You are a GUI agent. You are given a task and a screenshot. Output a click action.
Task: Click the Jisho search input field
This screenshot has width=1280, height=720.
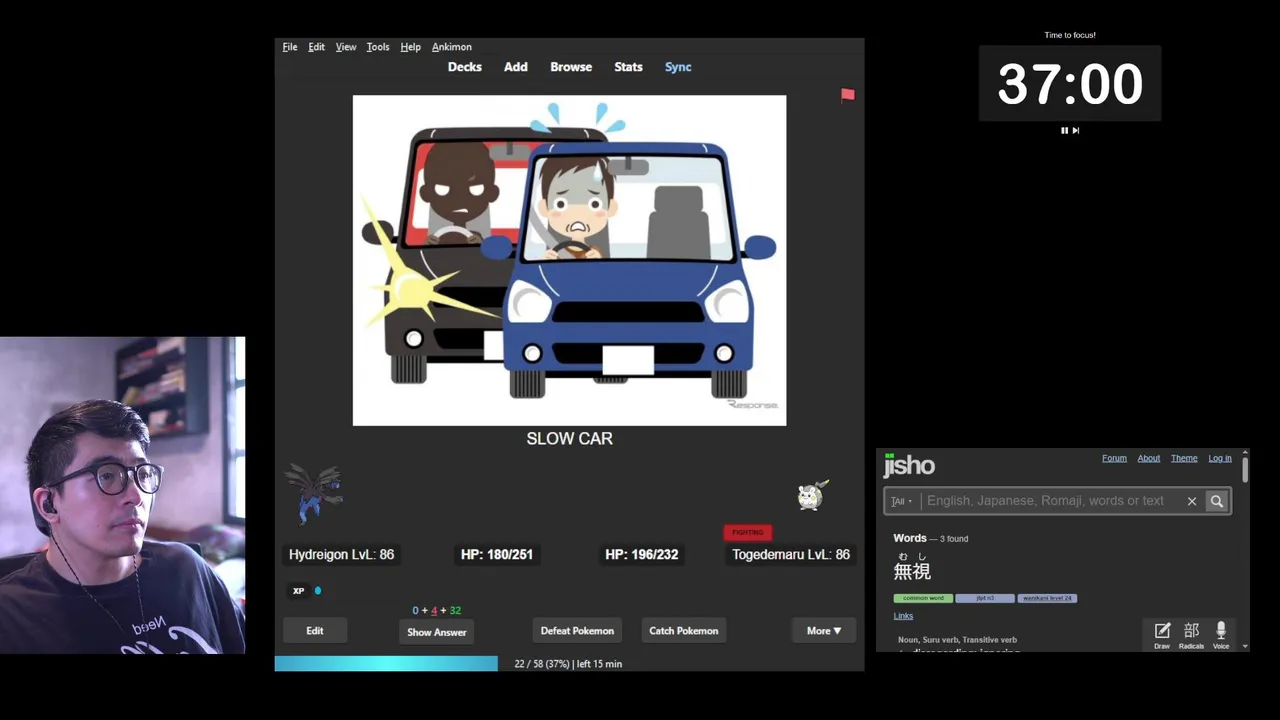pyautogui.click(x=1045, y=501)
